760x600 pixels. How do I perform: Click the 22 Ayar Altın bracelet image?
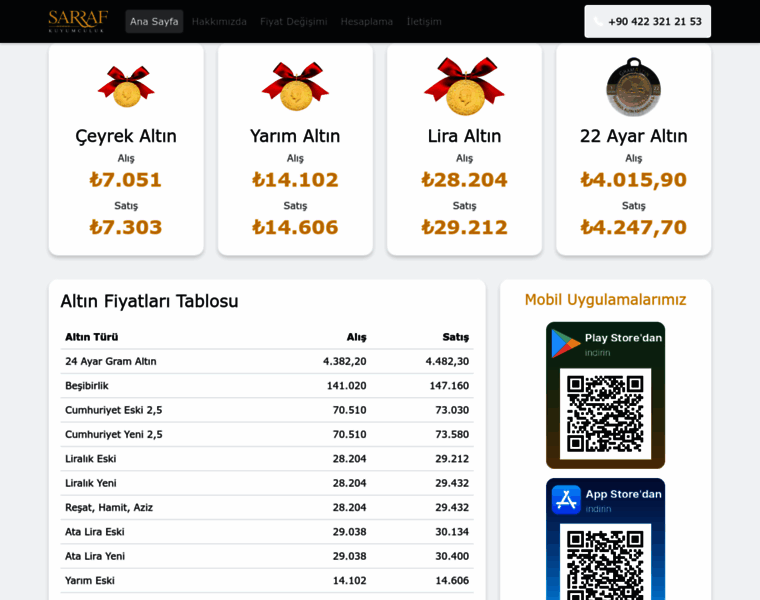coord(633,86)
